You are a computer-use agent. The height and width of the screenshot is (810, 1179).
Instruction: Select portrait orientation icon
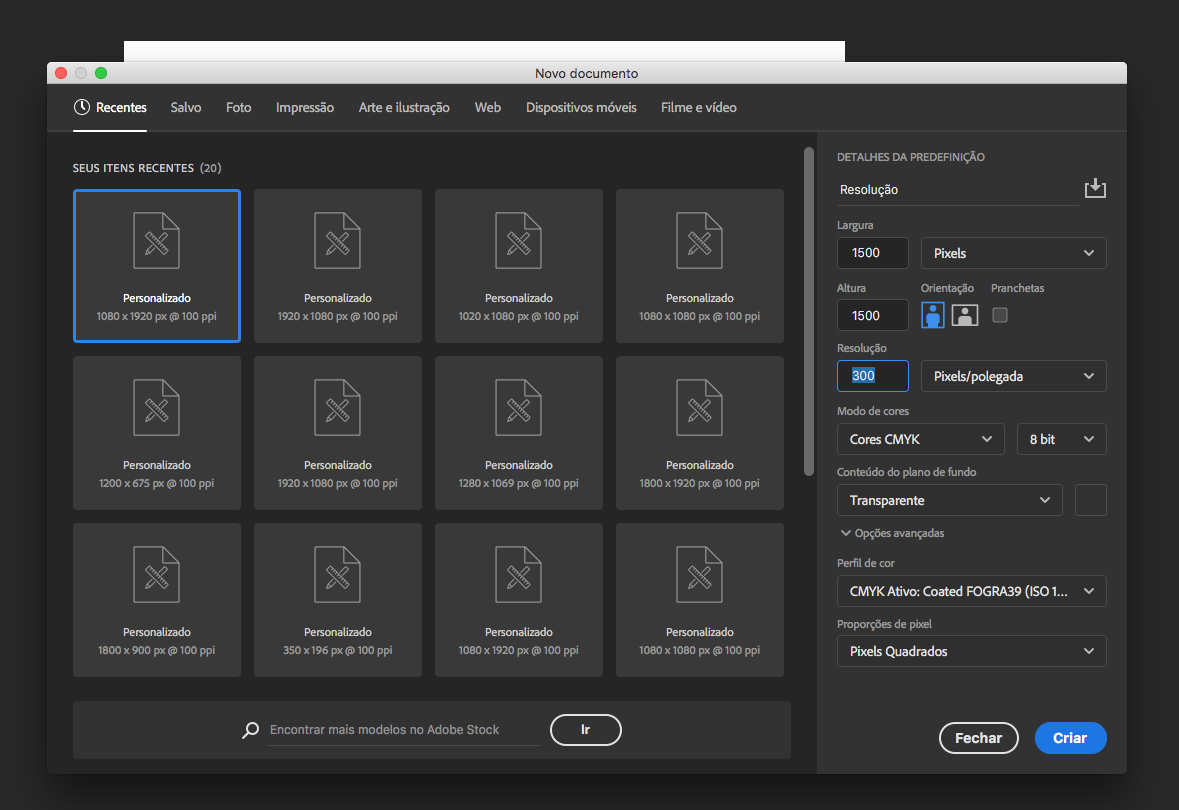tap(933, 315)
